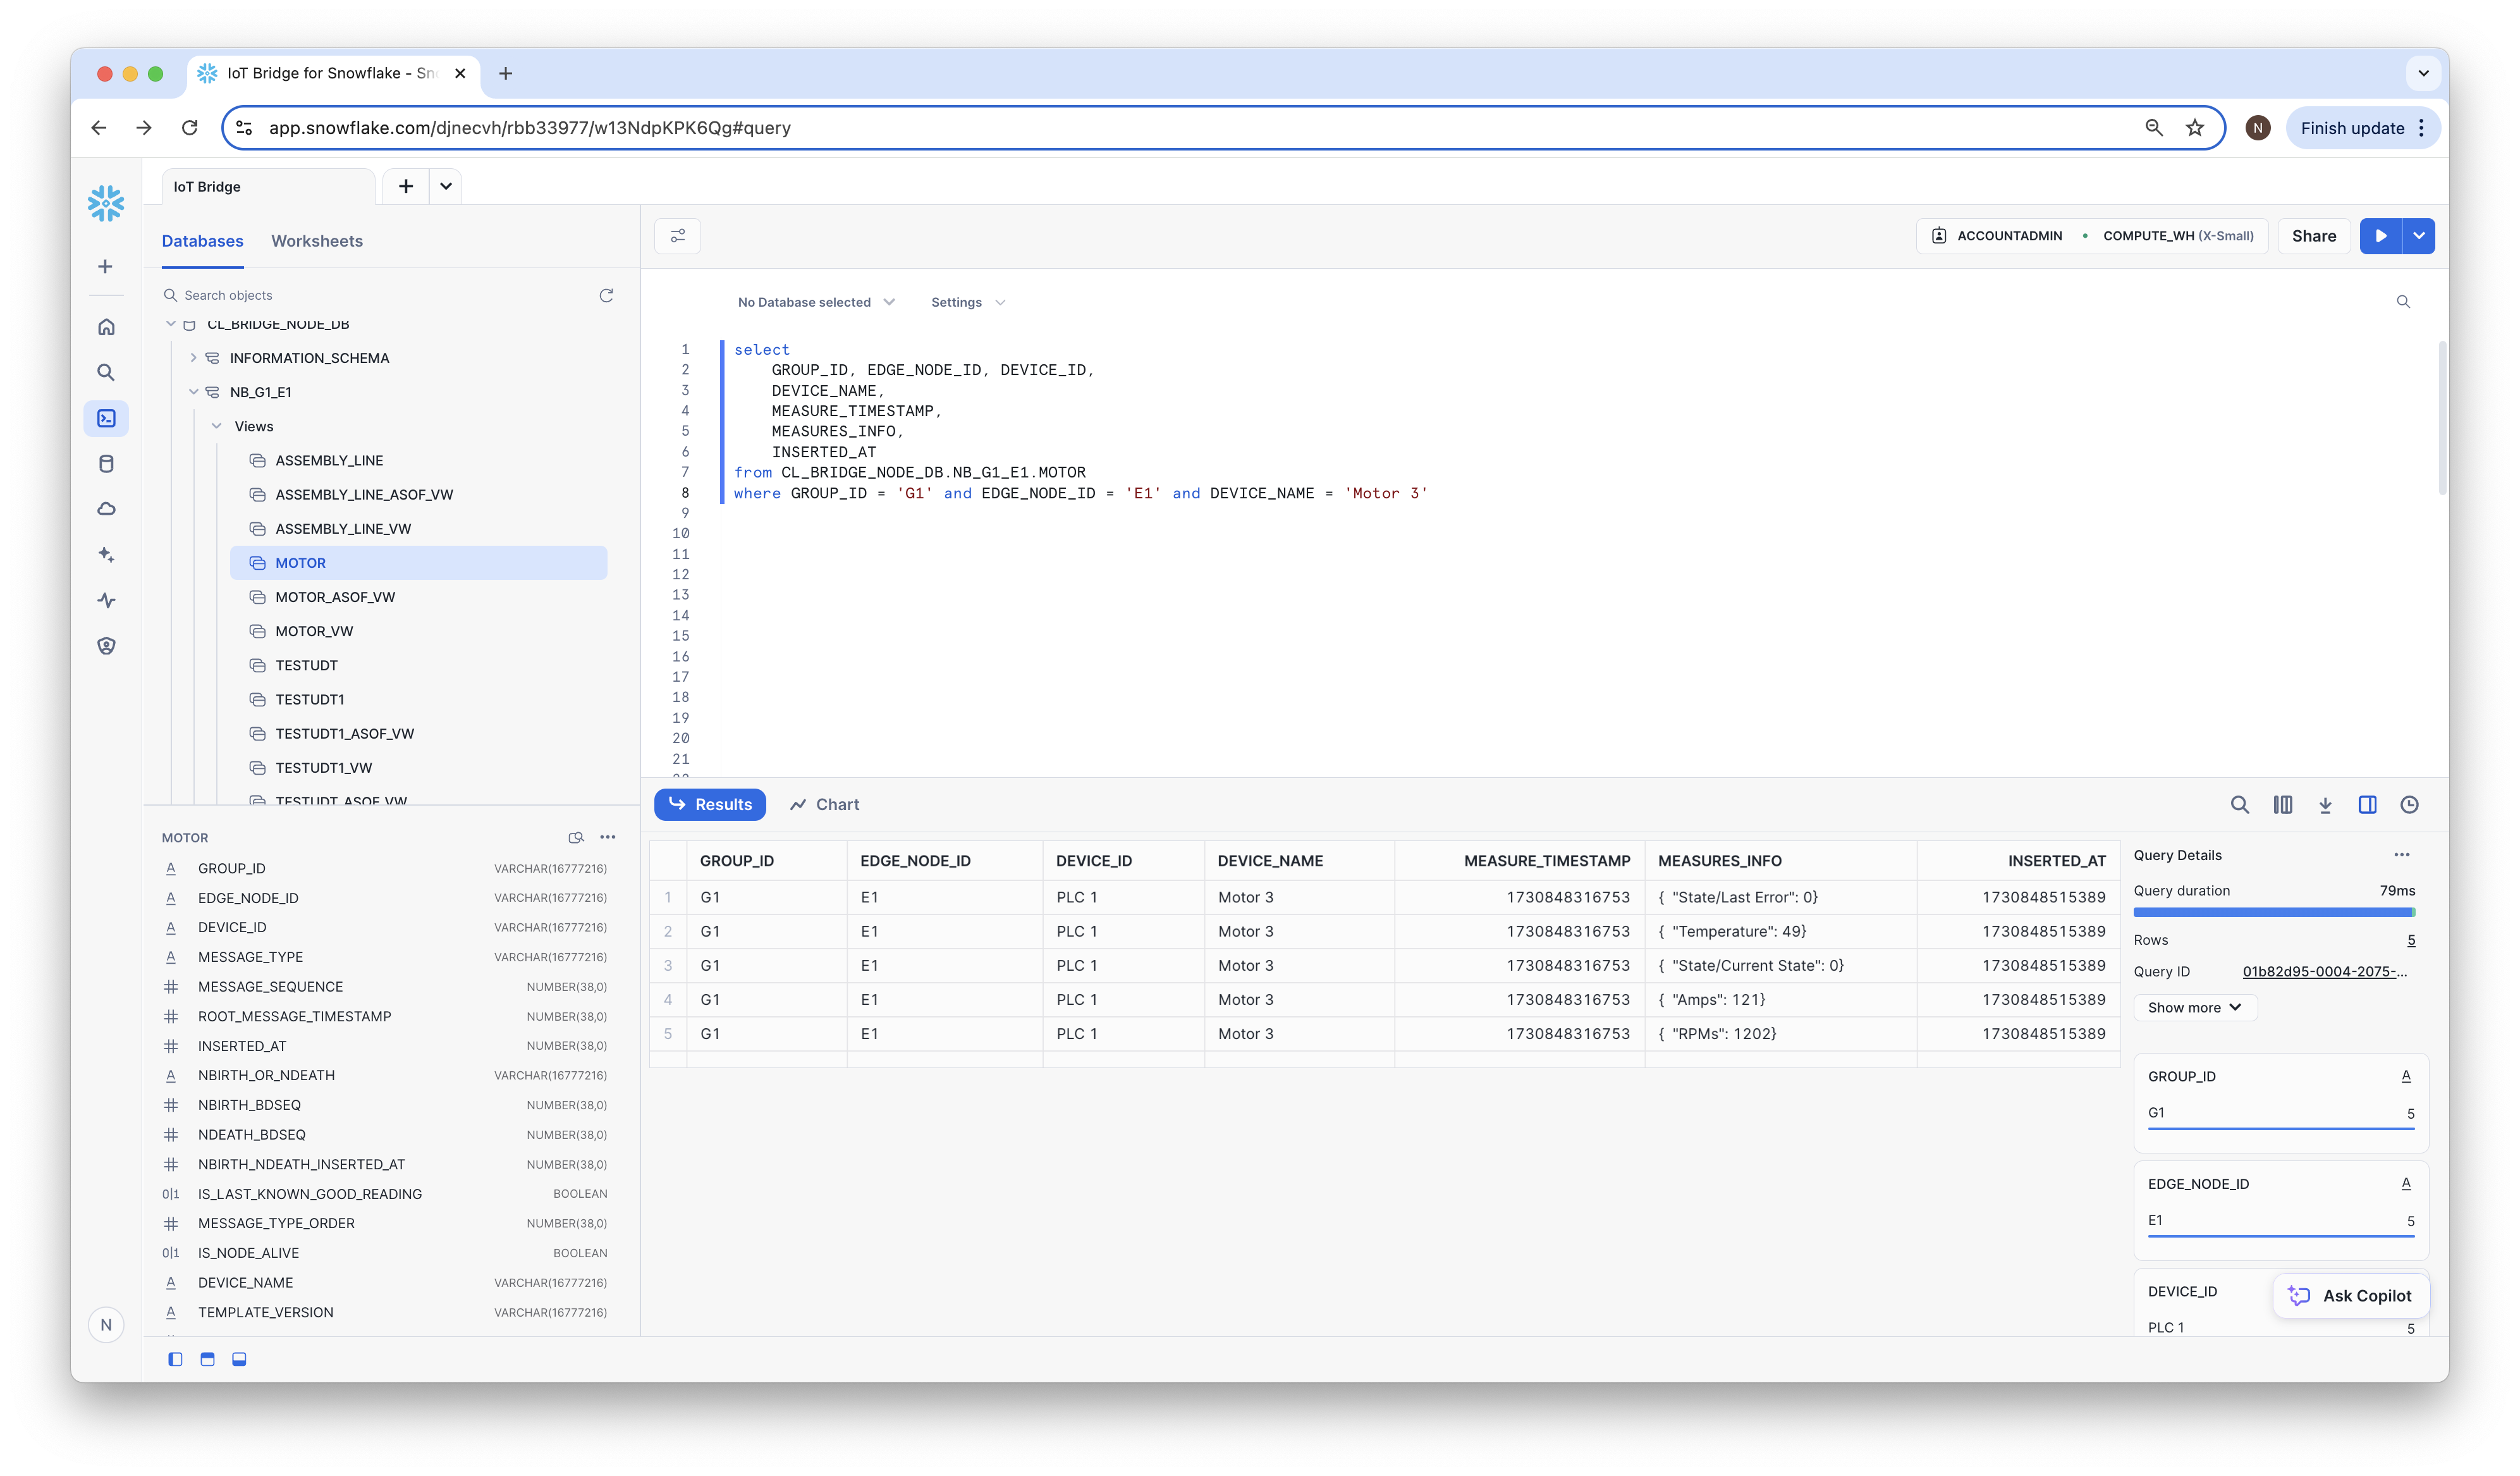Viewport: 2520px width, 1476px height.
Task: Toggle the left sidebar panel visibility
Action: [x=175, y=1359]
